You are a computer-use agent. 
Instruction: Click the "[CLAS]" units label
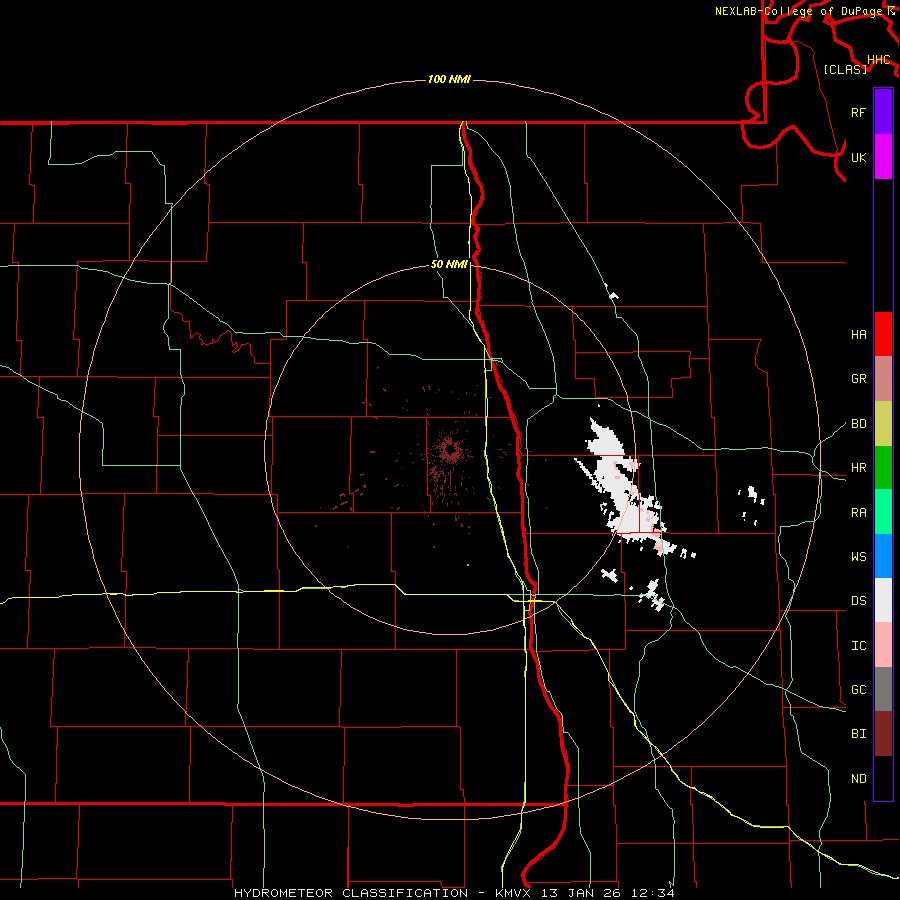(x=845, y=69)
